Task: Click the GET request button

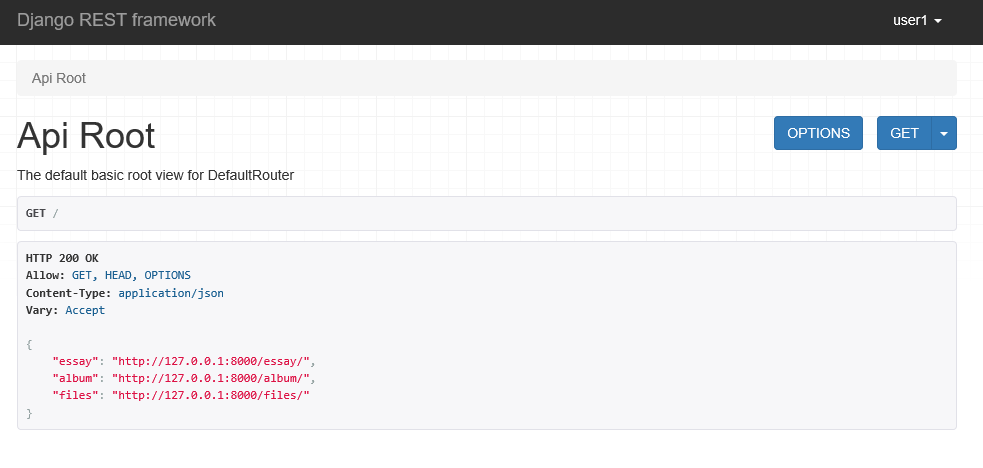Action: pyautogui.click(x=904, y=133)
